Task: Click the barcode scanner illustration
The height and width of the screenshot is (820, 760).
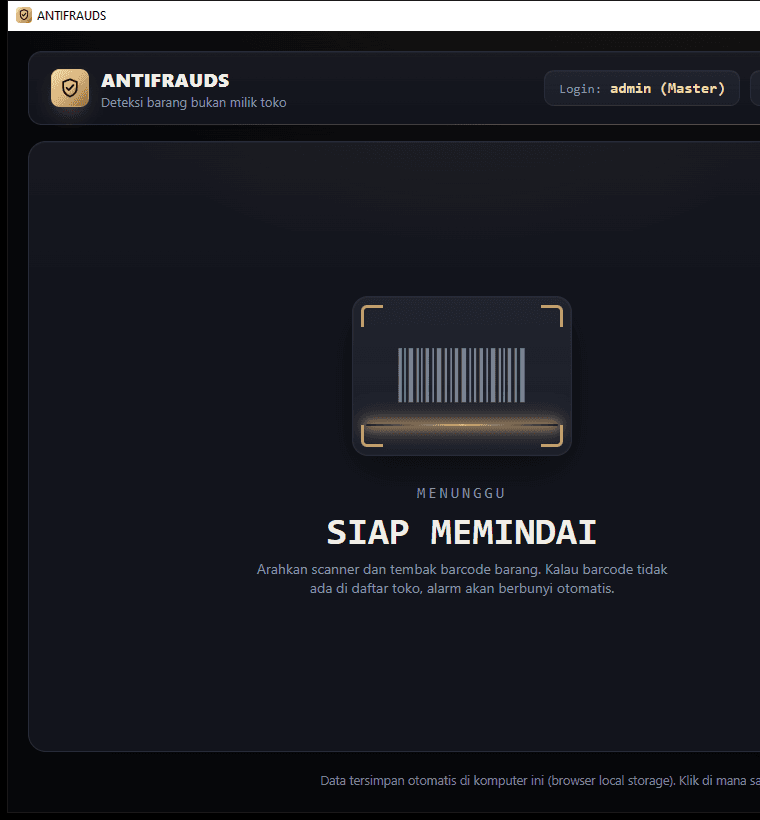Action: [461, 376]
